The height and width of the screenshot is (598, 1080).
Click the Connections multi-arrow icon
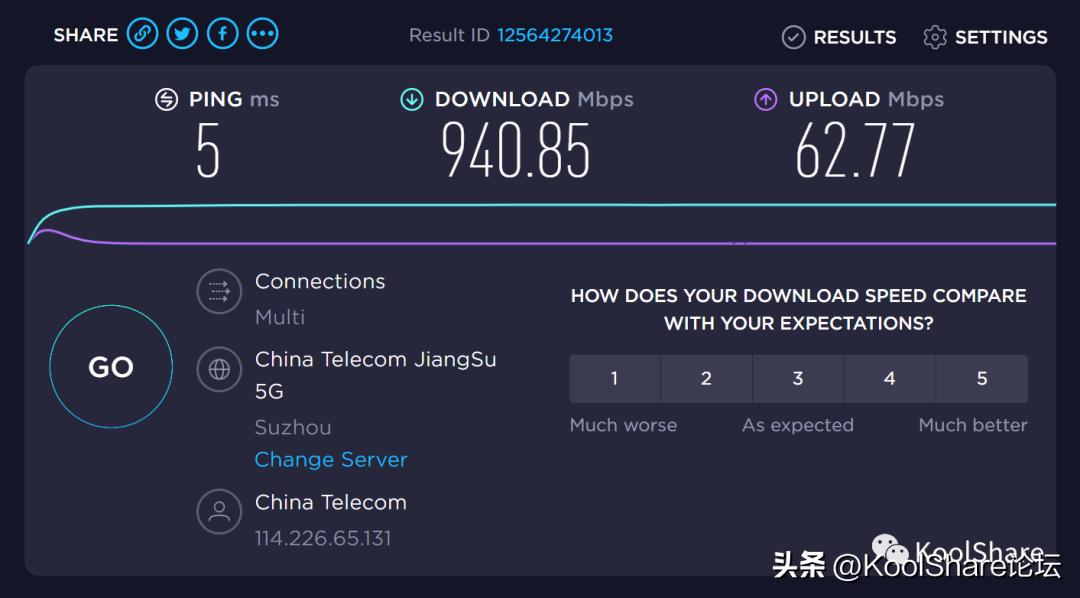pos(219,292)
